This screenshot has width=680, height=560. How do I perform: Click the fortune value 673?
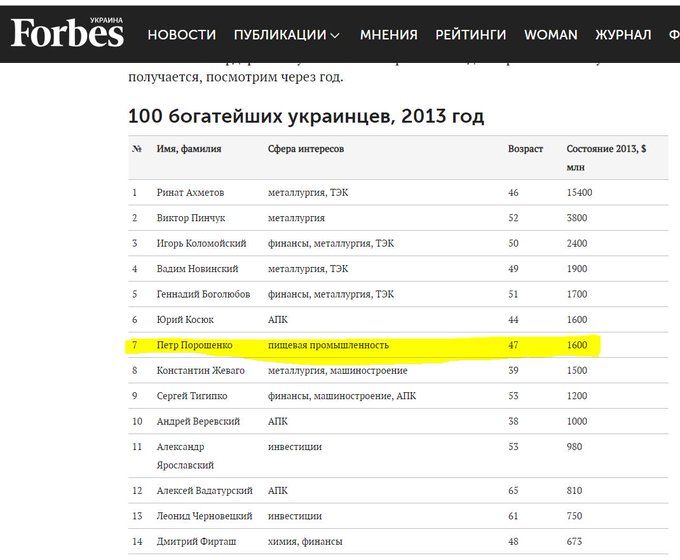point(574,541)
